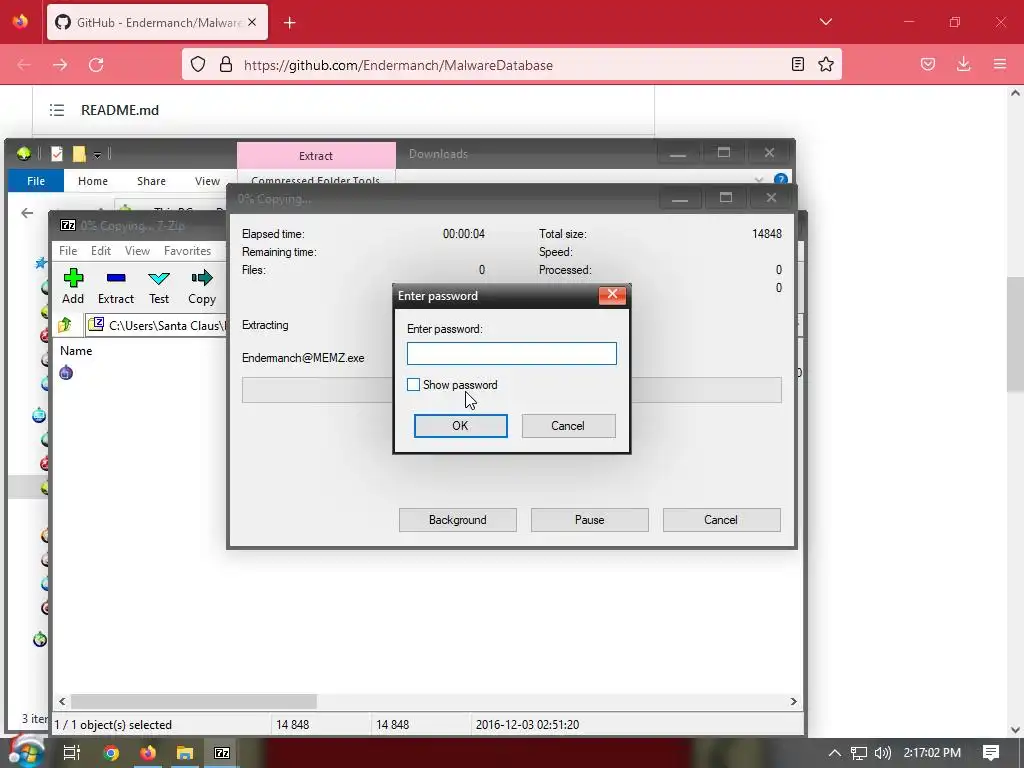
Task: Open the Save to Pocket icon
Action: [927, 64]
